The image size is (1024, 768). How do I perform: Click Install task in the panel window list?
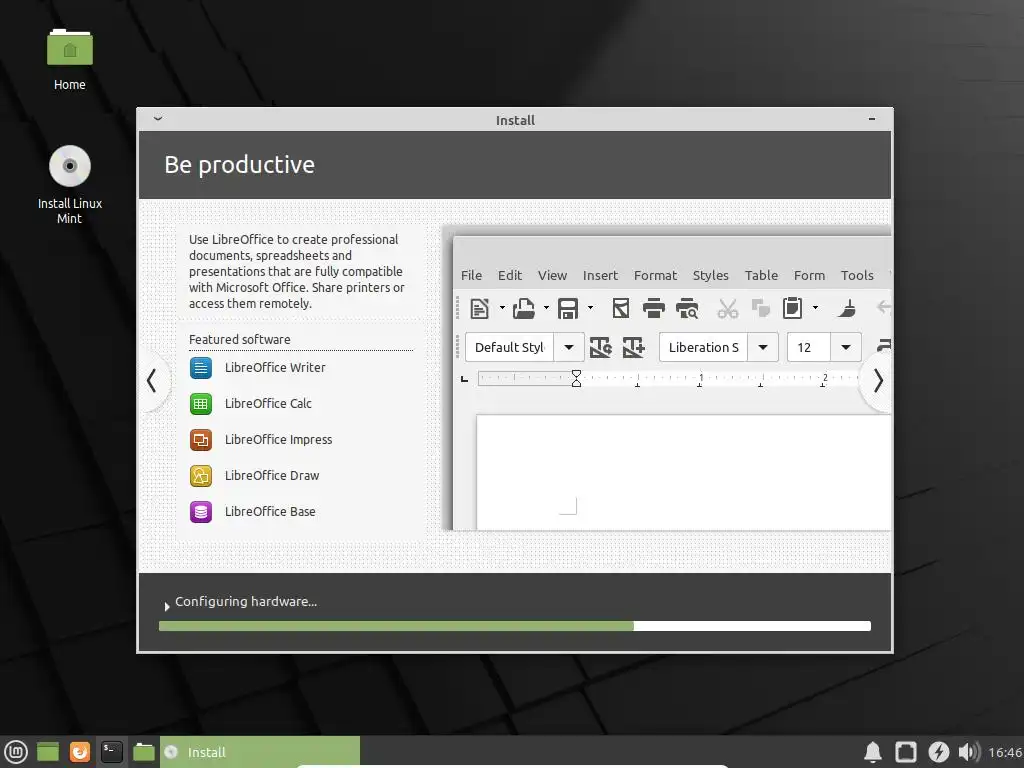coord(260,752)
